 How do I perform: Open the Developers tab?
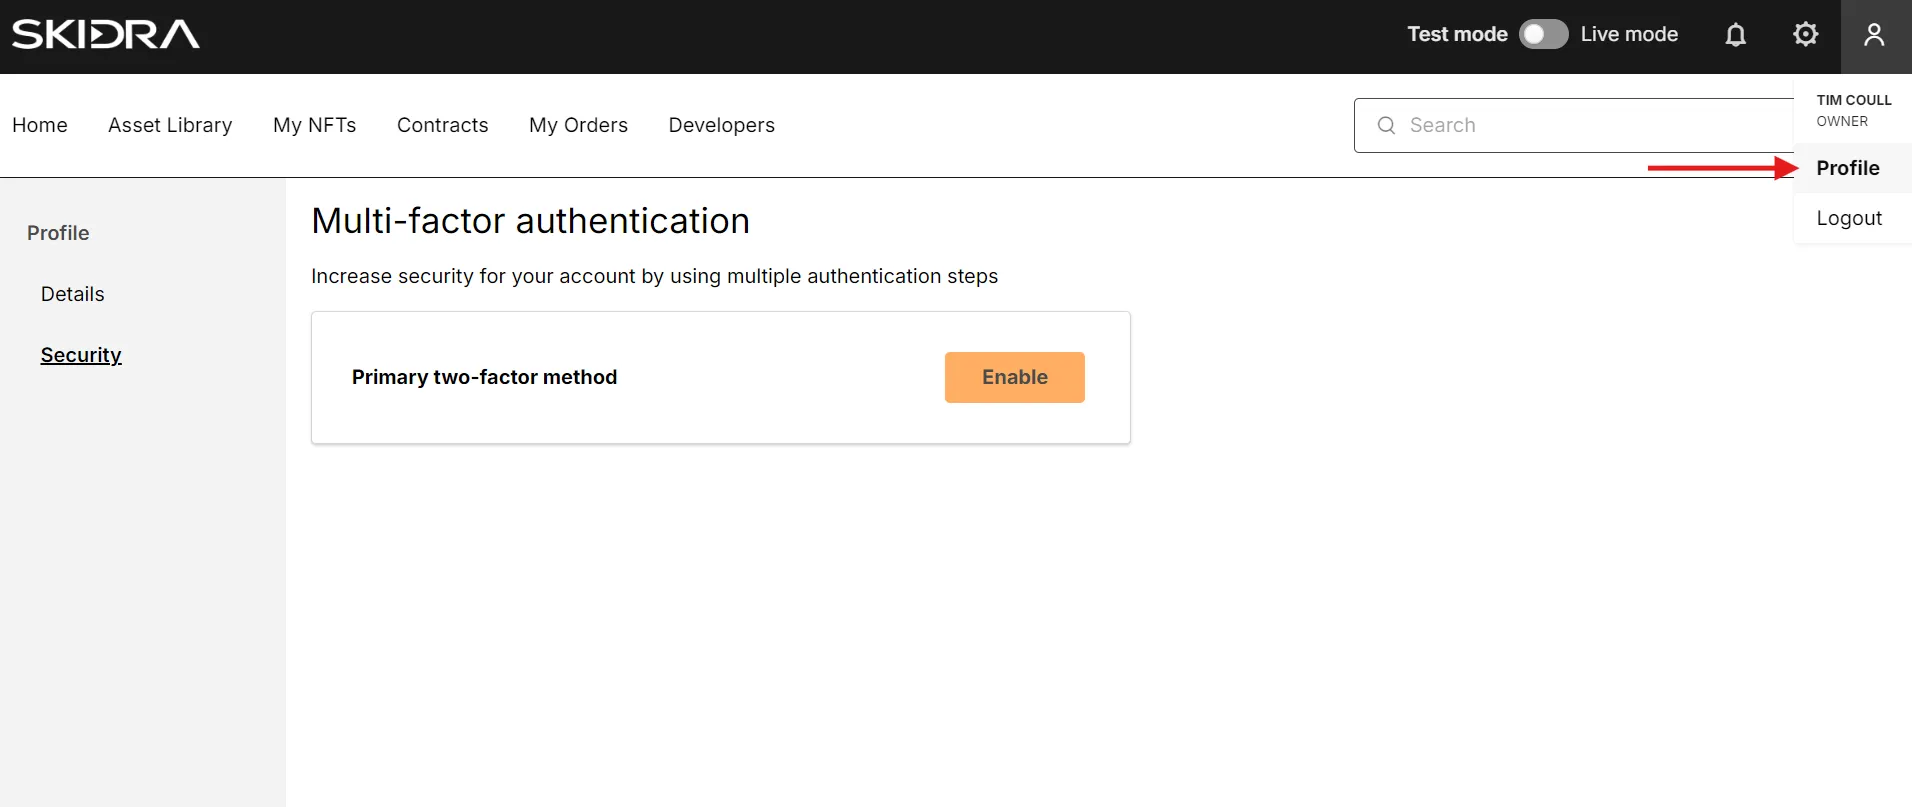tap(722, 125)
